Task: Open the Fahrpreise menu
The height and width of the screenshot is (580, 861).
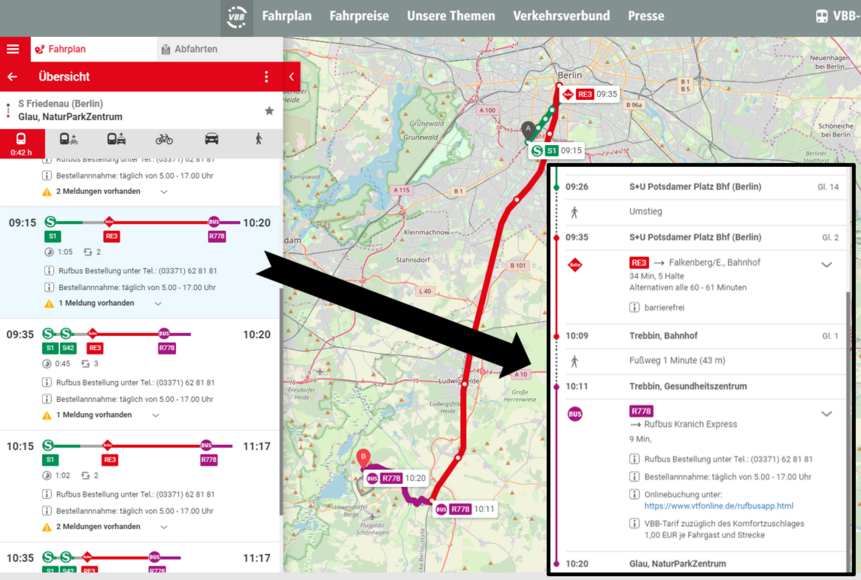Action: pyautogui.click(x=359, y=16)
